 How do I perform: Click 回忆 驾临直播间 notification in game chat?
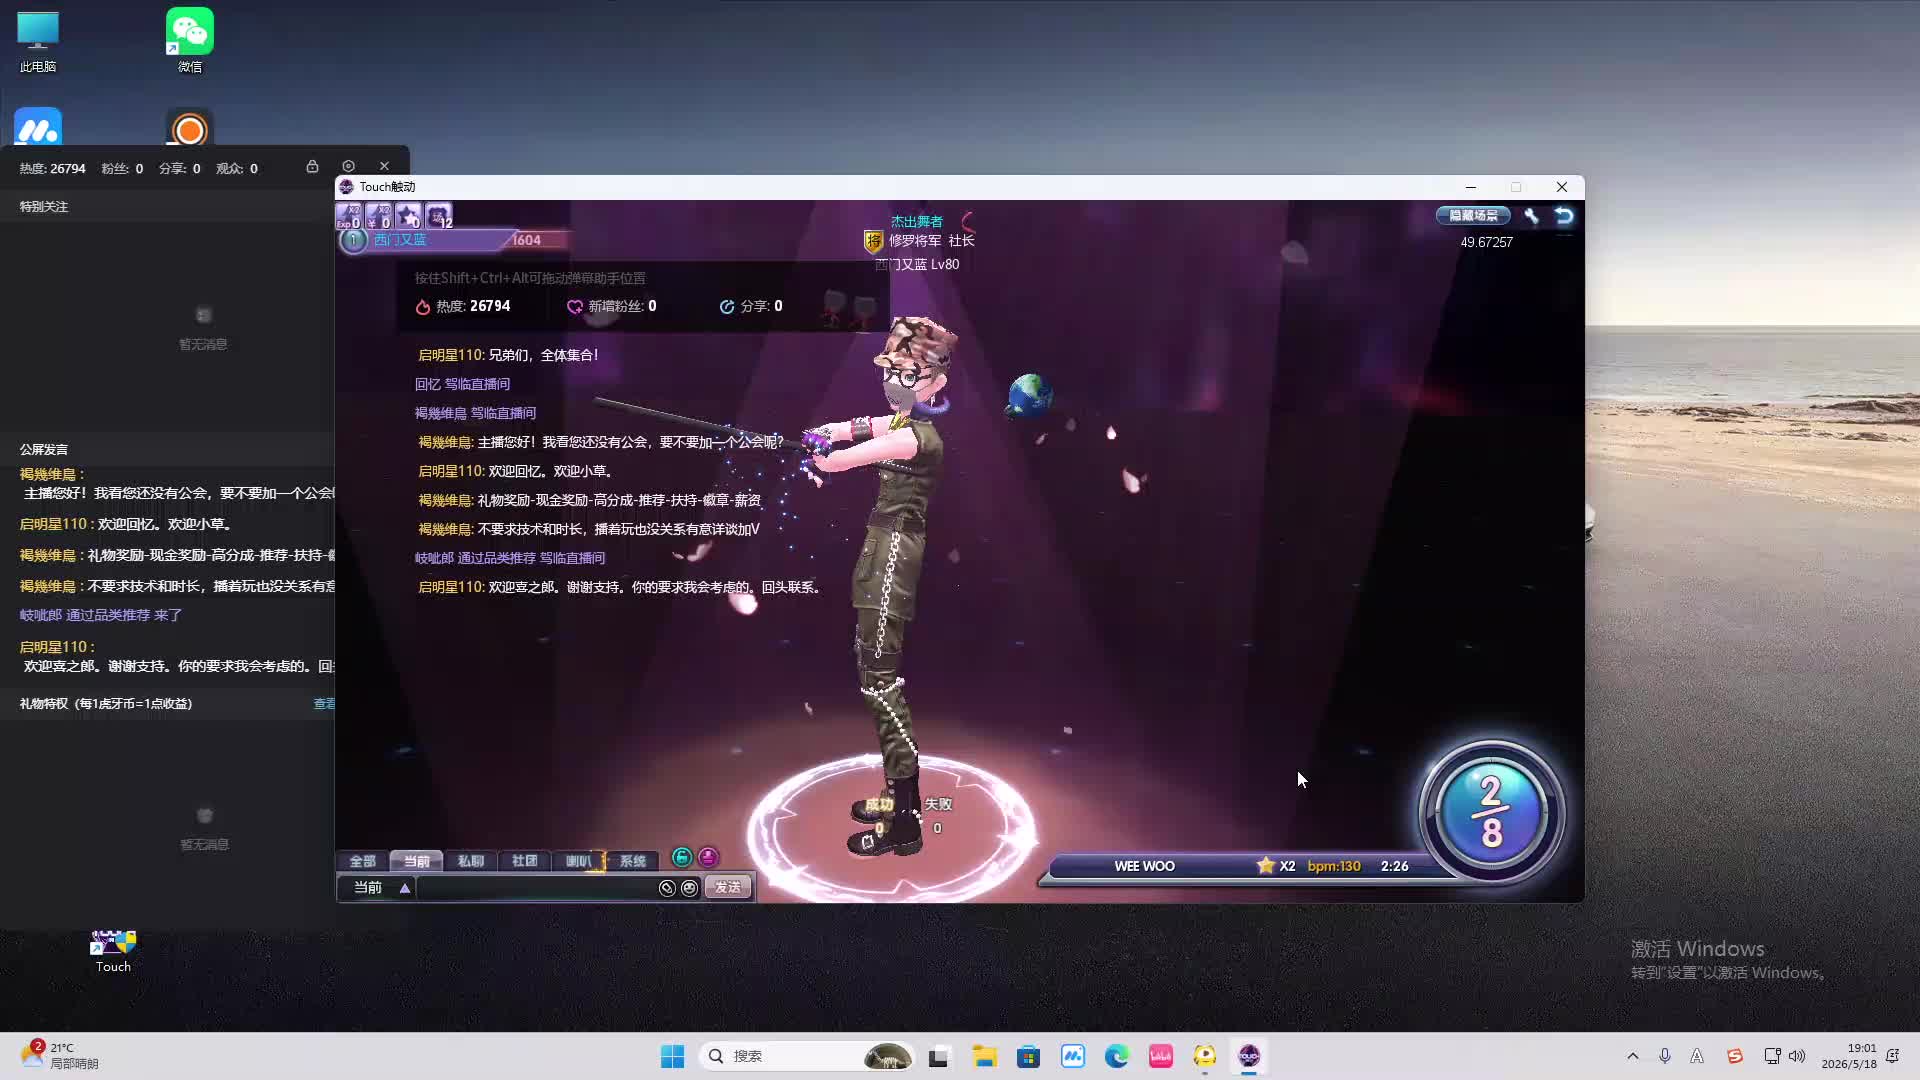pos(462,384)
